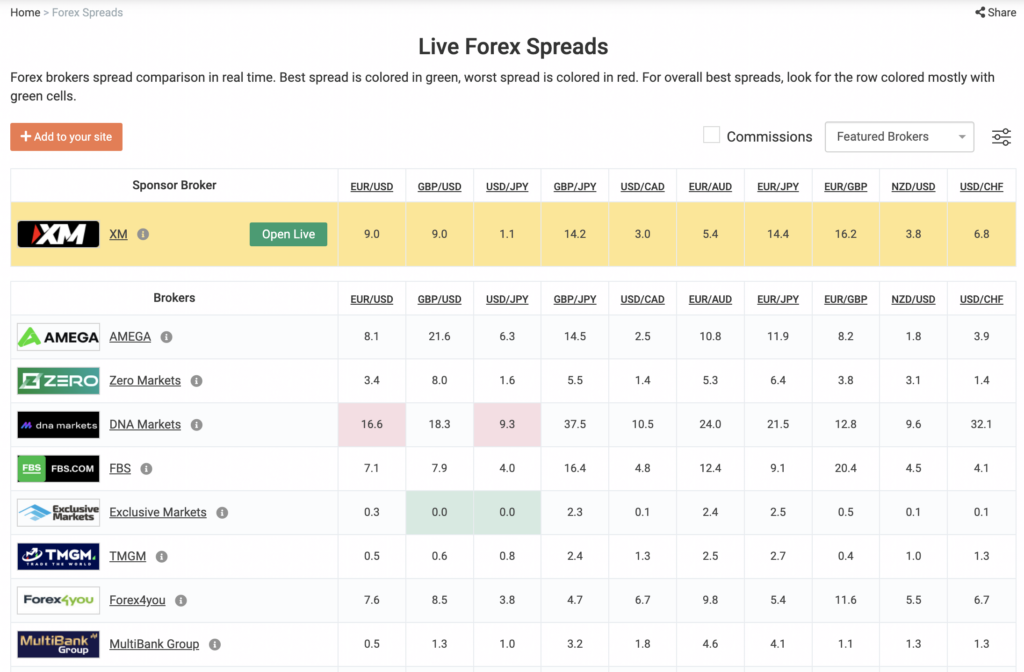The height and width of the screenshot is (672, 1024).
Task: Click the TMGM logo
Action: click(x=58, y=556)
